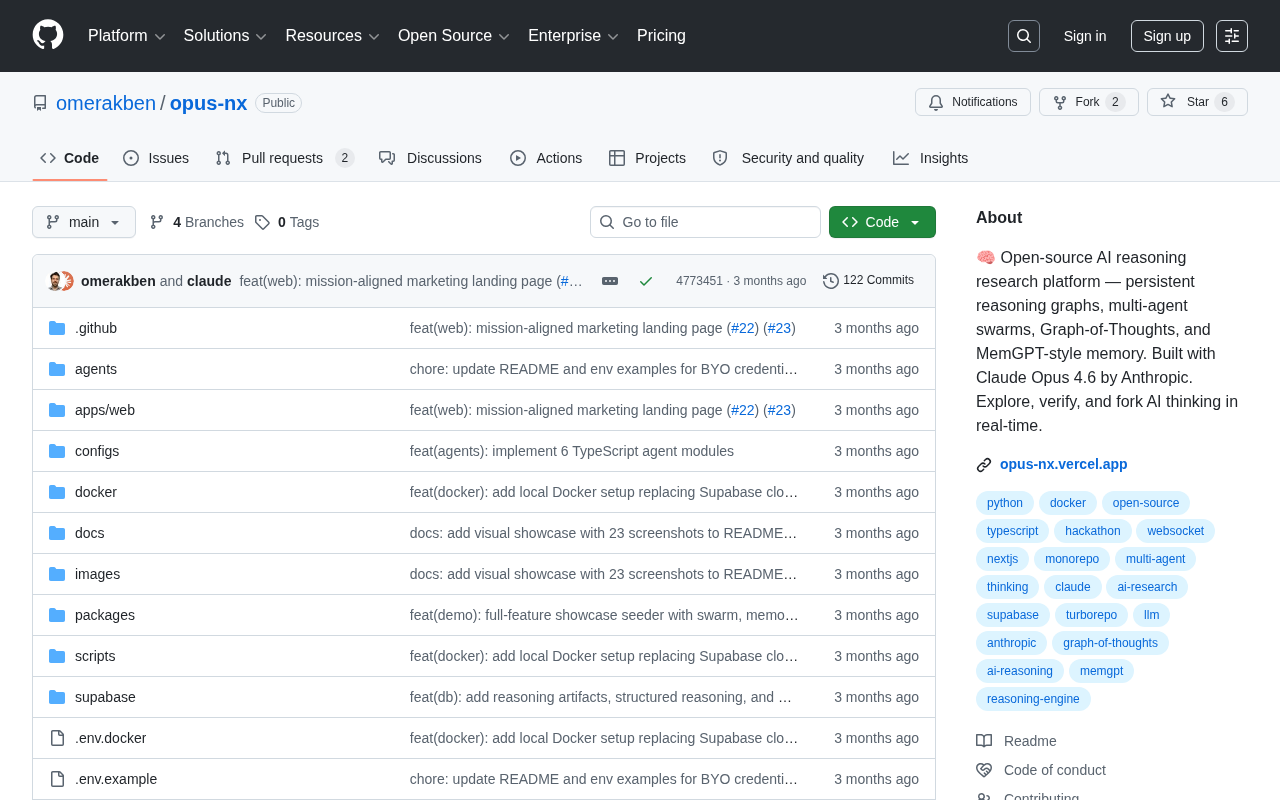Click the hackathon topic tag
The width and height of the screenshot is (1280, 800).
tap(1092, 531)
